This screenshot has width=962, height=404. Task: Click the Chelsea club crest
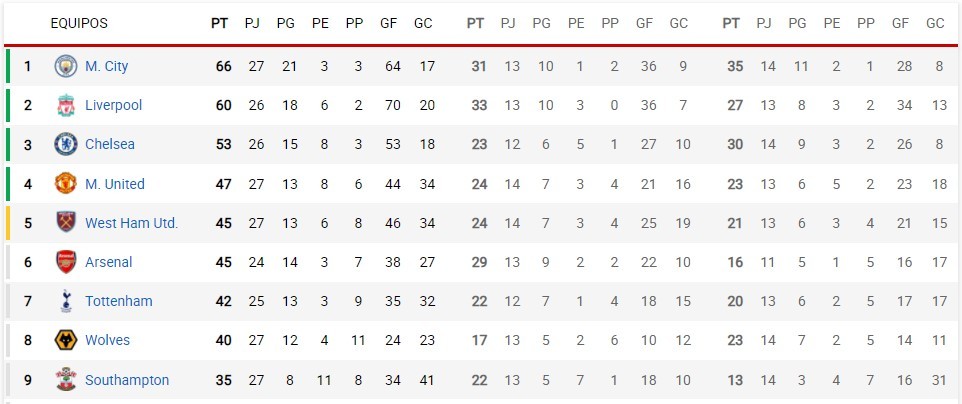point(66,144)
